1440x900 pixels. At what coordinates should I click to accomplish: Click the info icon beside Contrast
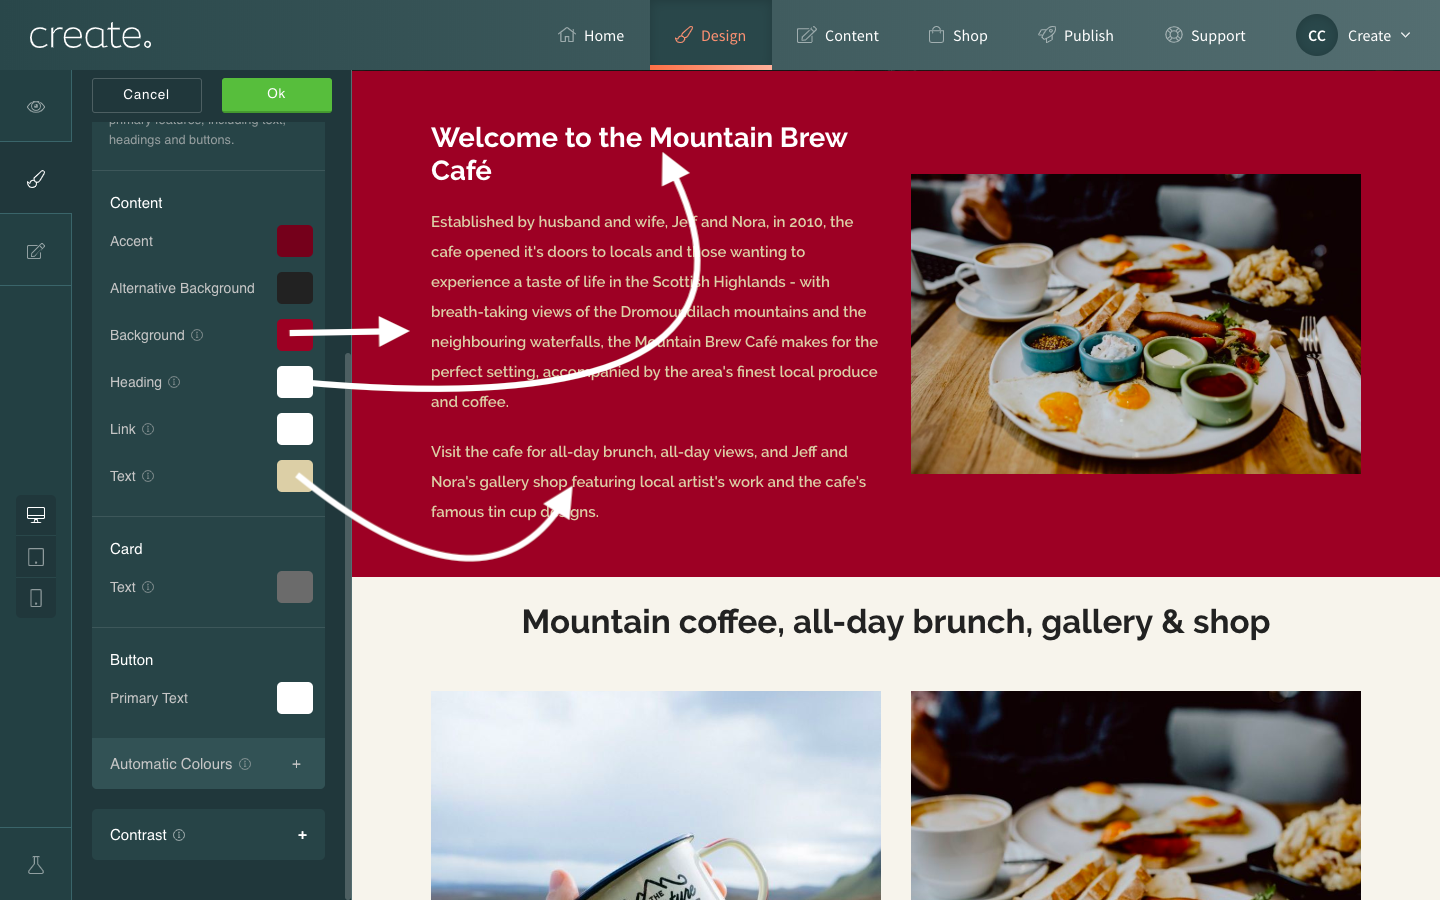click(179, 835)
